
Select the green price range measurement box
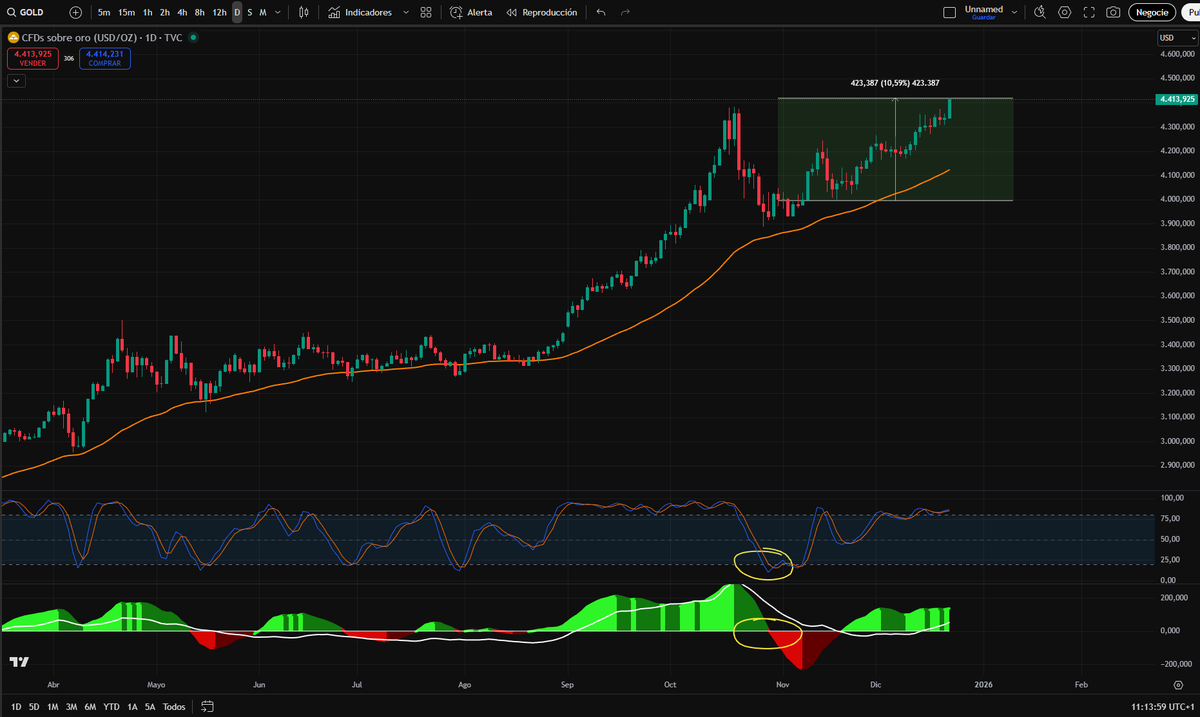895,149
